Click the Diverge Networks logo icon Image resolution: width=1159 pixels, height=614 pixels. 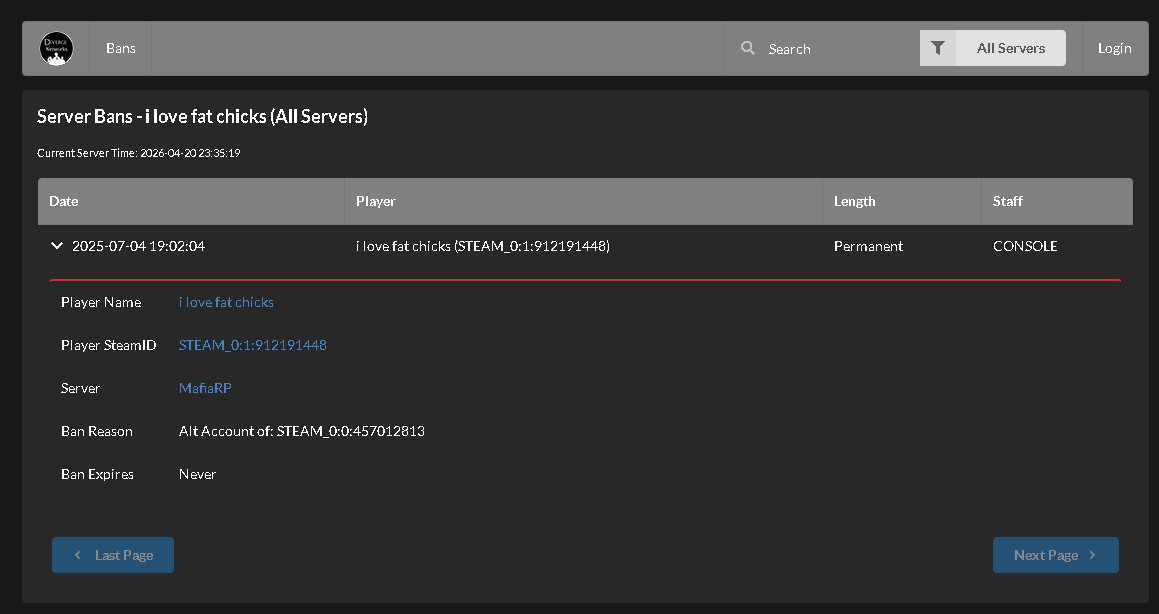pyautogui.click(x=56, y=48)
